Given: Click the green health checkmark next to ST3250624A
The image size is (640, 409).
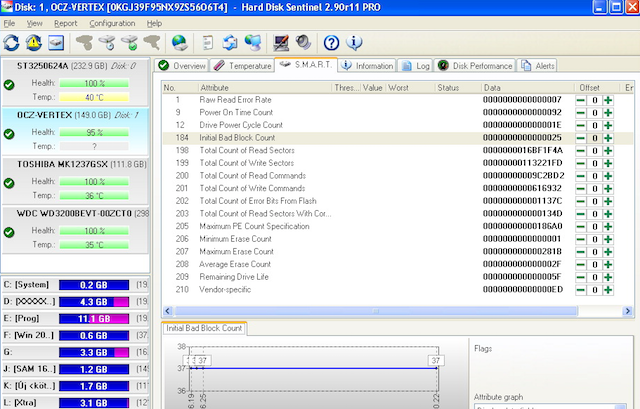Looking at the screenshot, I should click(9, 85).
